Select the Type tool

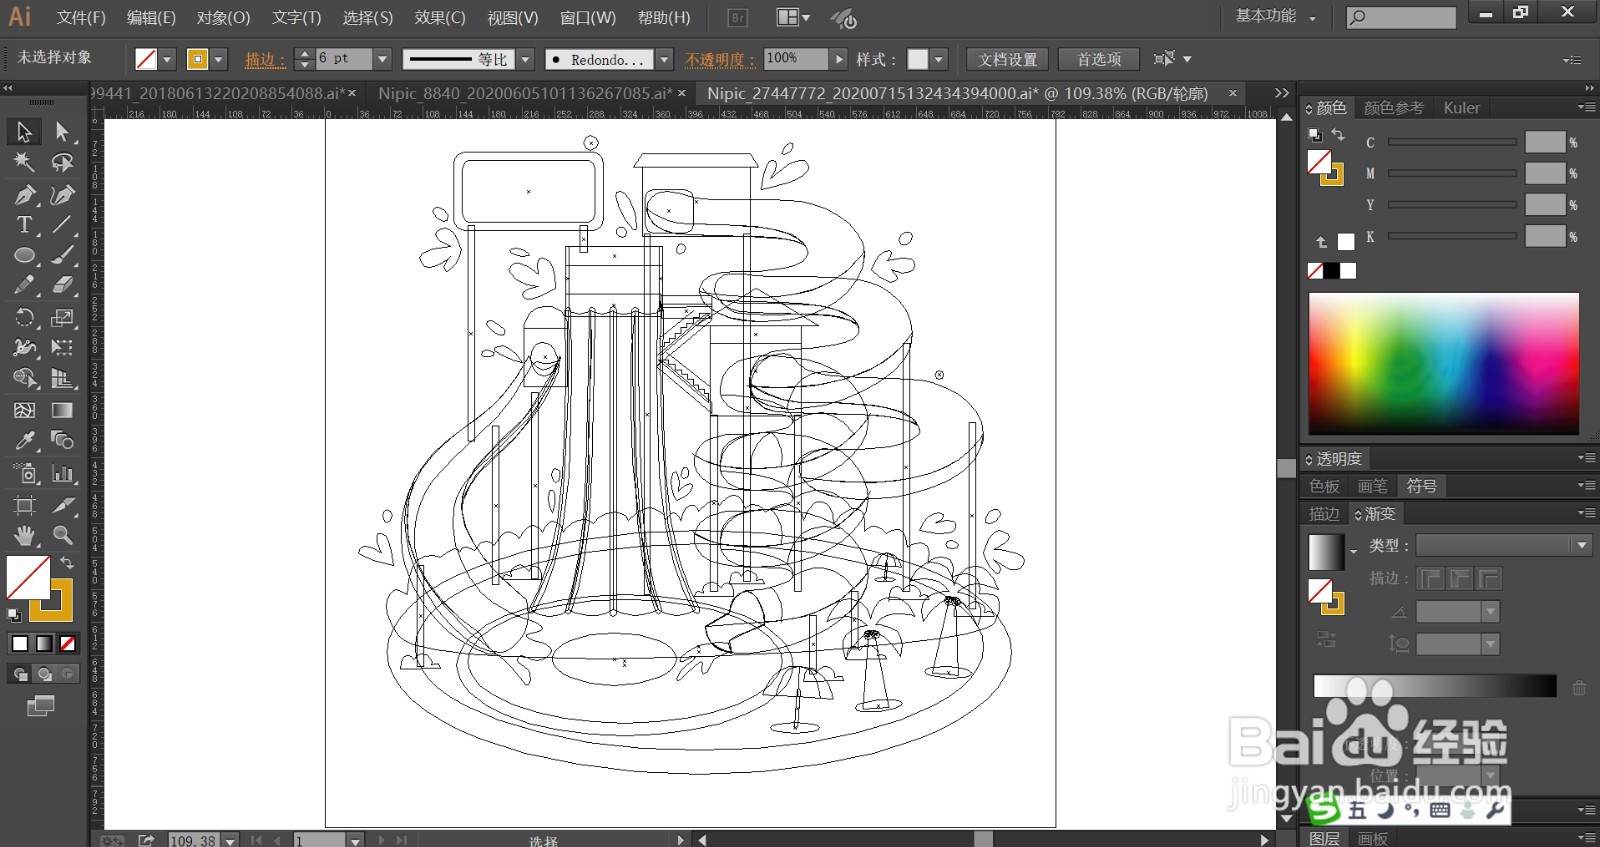pos(24,225)
